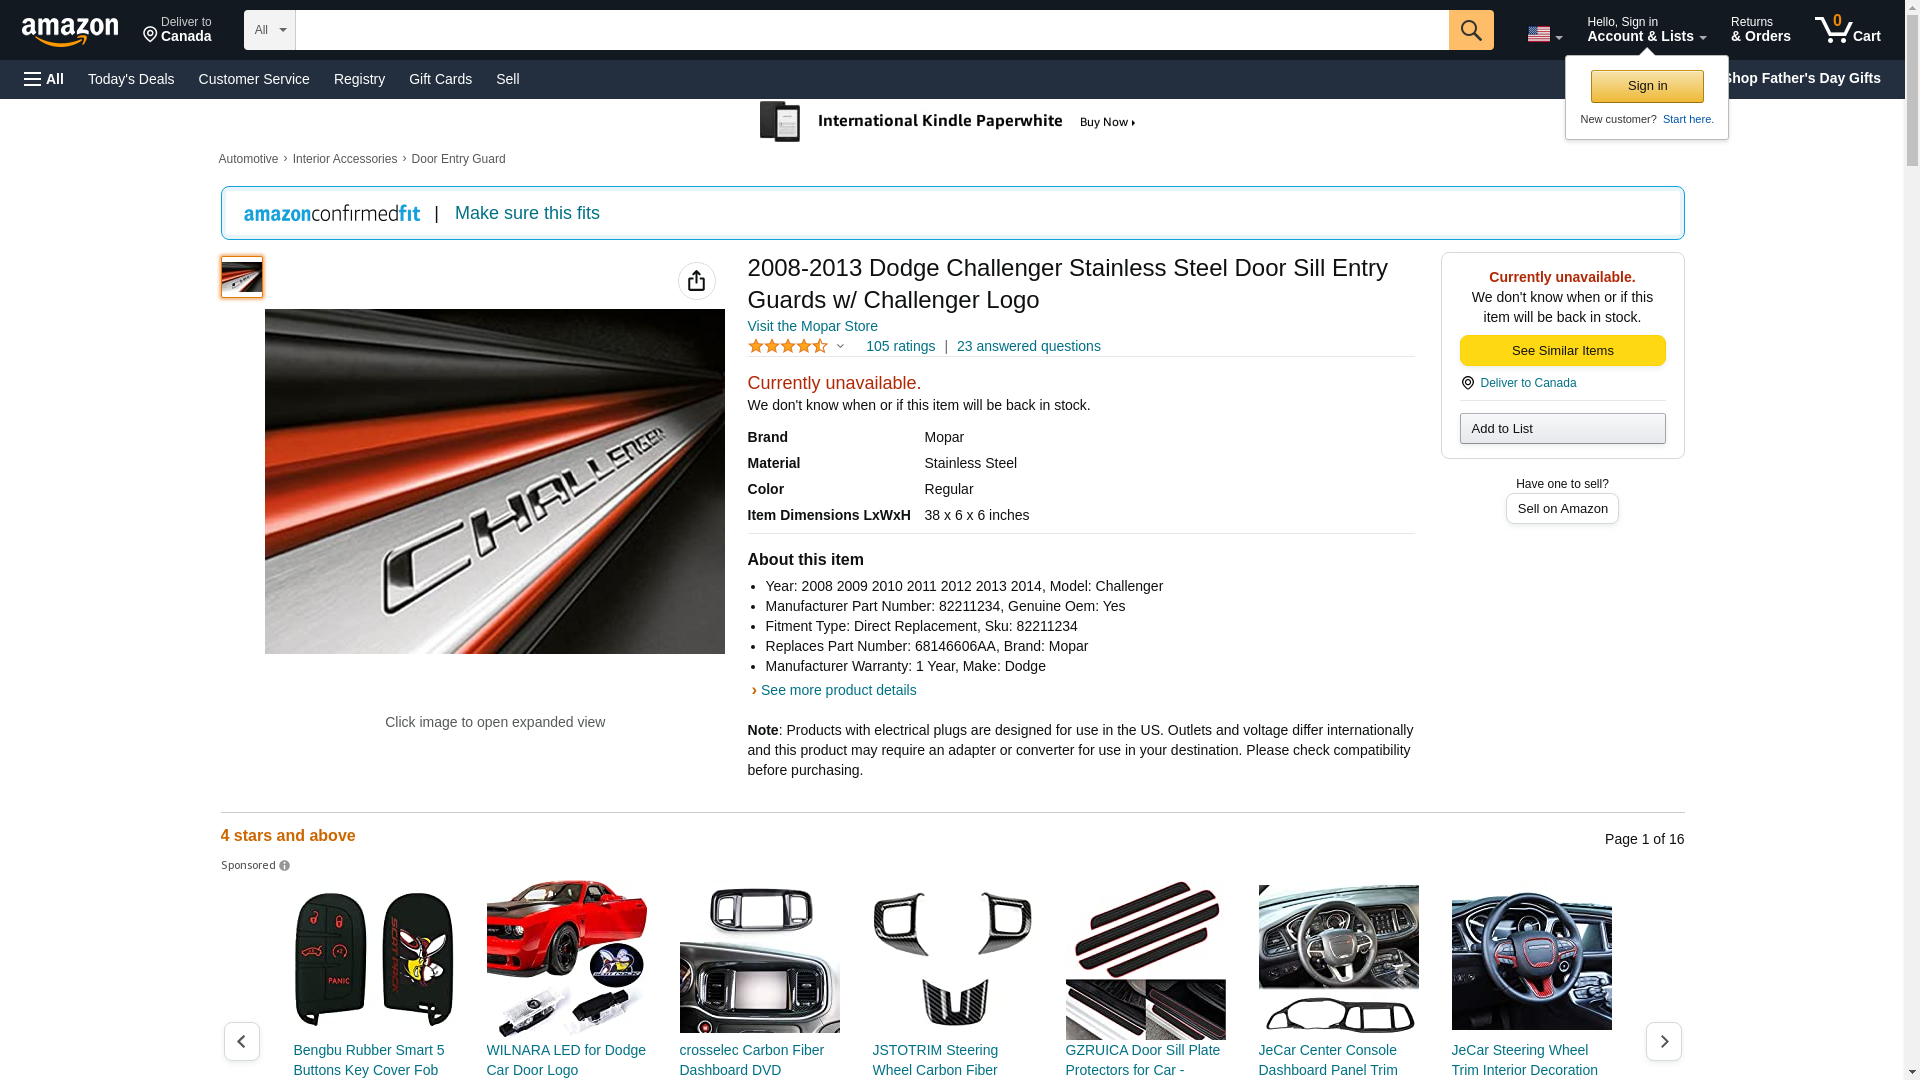
Task: Open the All hamburger menu
Action: tap(44, 79)
